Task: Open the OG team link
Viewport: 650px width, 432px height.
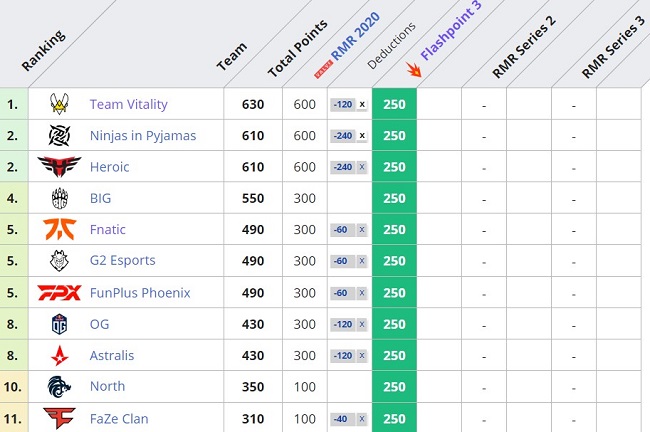Action: [99, 324]
